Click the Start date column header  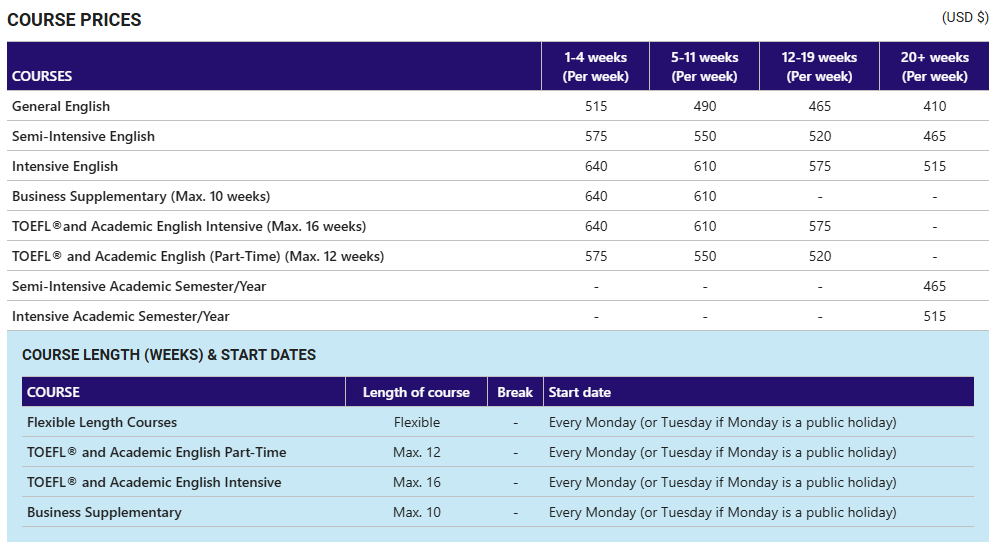(x=579, y=392)
